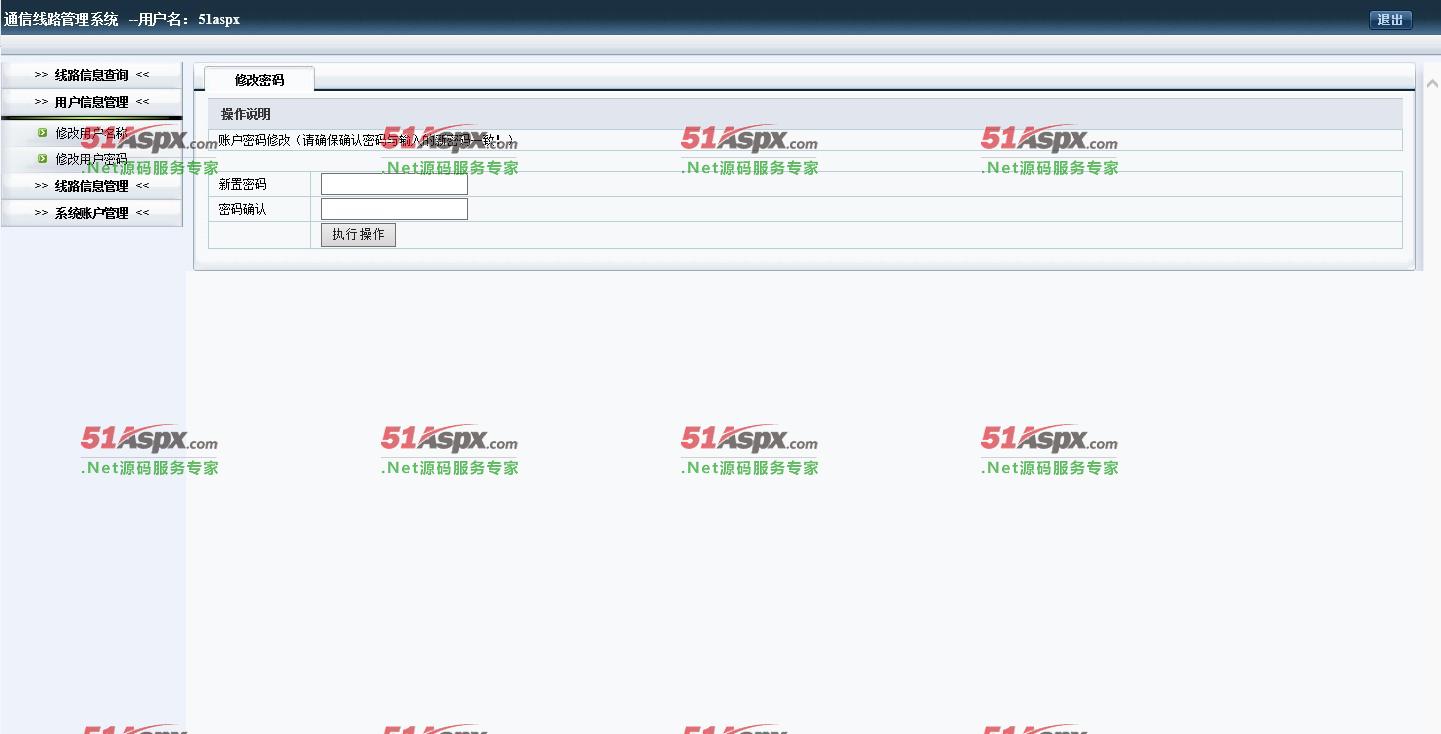Expand the 线路信息管理 sidebar section
The image size is (1441, 734).
coord(91,186)
